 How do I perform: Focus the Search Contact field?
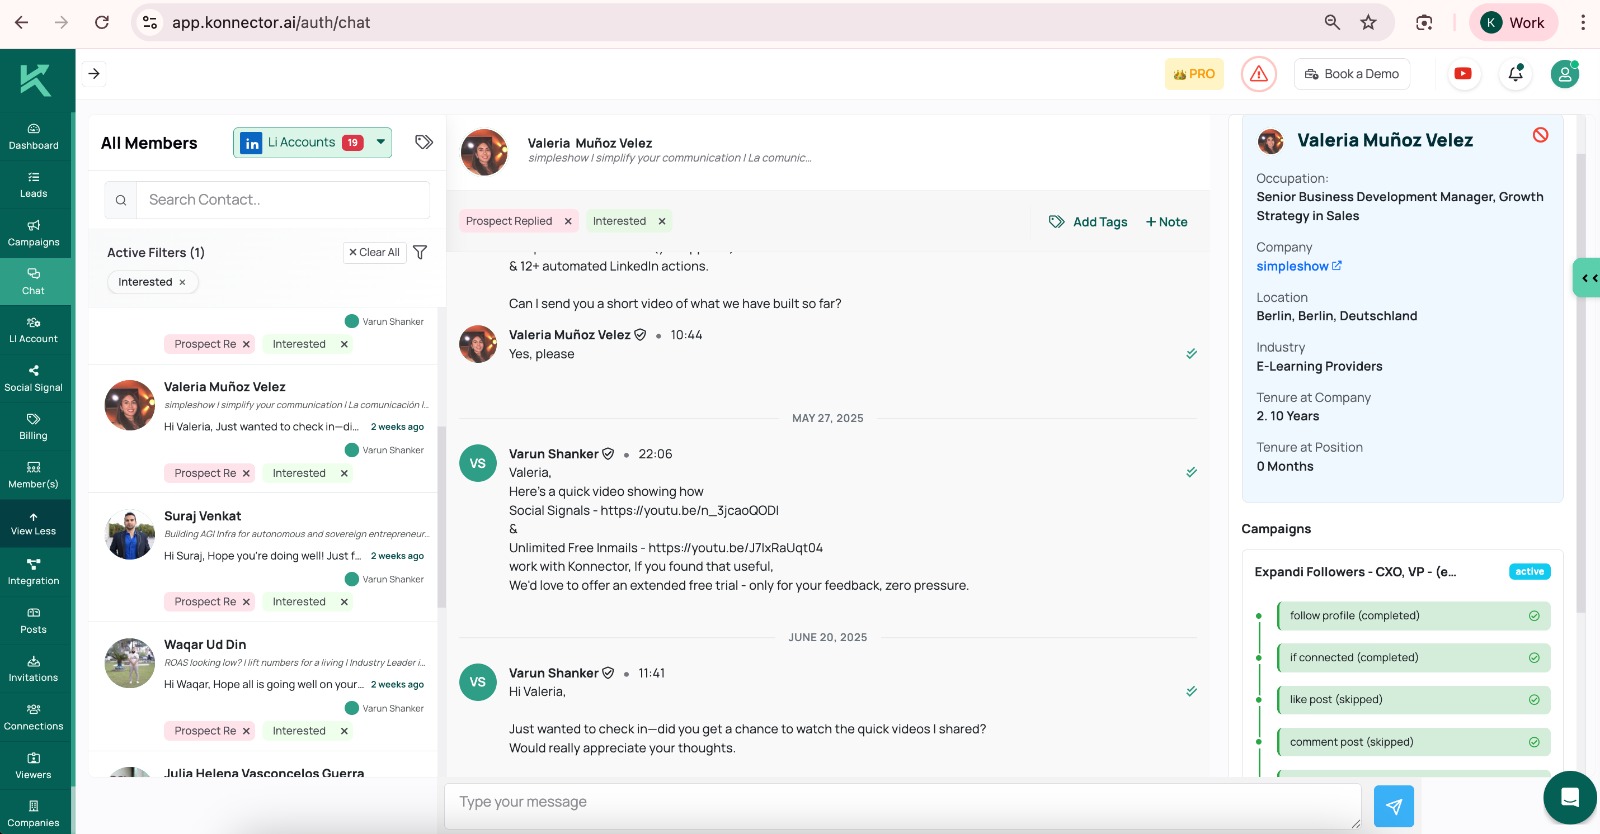coord(282,200)
